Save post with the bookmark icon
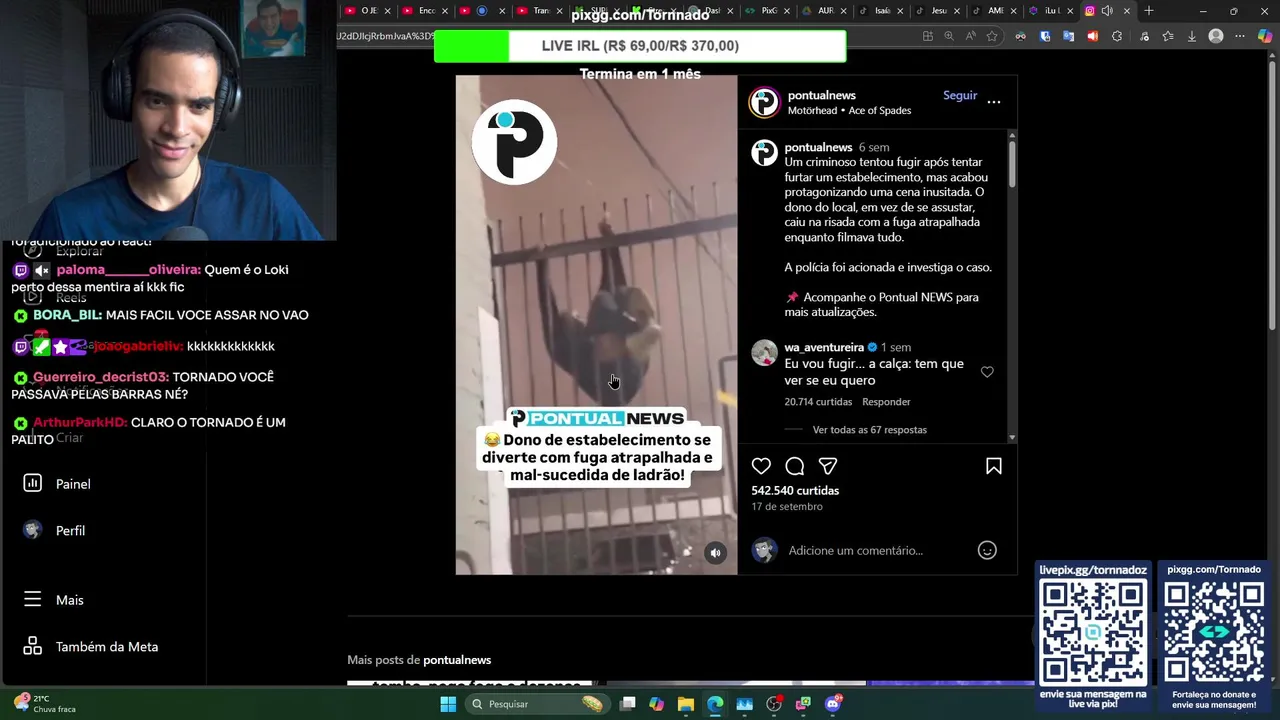Image resolution: width=1280 pixels, height=720 pixels. pyautogui.click(x=994, y=466)
